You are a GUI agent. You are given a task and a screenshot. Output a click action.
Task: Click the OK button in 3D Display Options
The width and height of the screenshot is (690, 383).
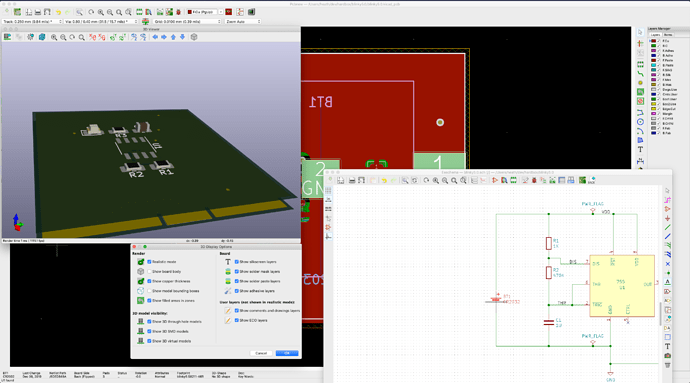click(287, 353)
